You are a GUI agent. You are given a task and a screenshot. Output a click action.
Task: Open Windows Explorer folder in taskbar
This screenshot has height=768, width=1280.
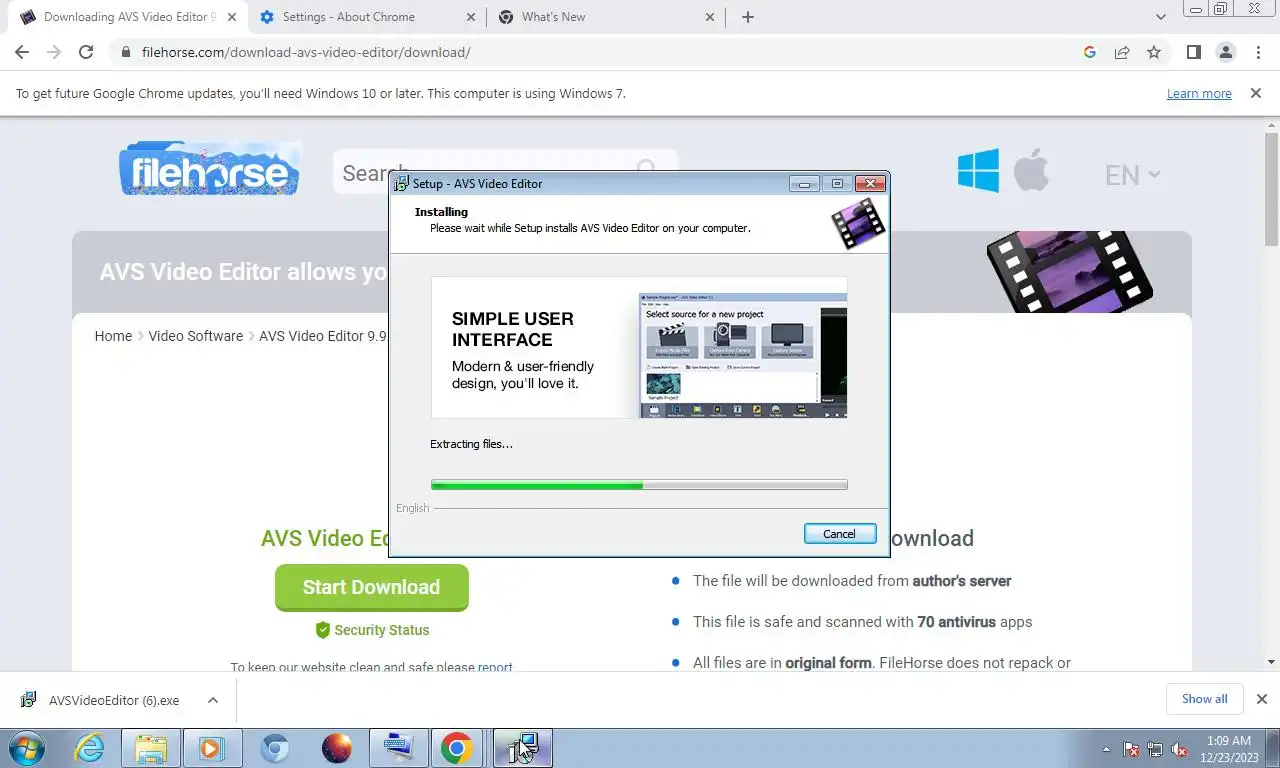(x=151, y=748)
